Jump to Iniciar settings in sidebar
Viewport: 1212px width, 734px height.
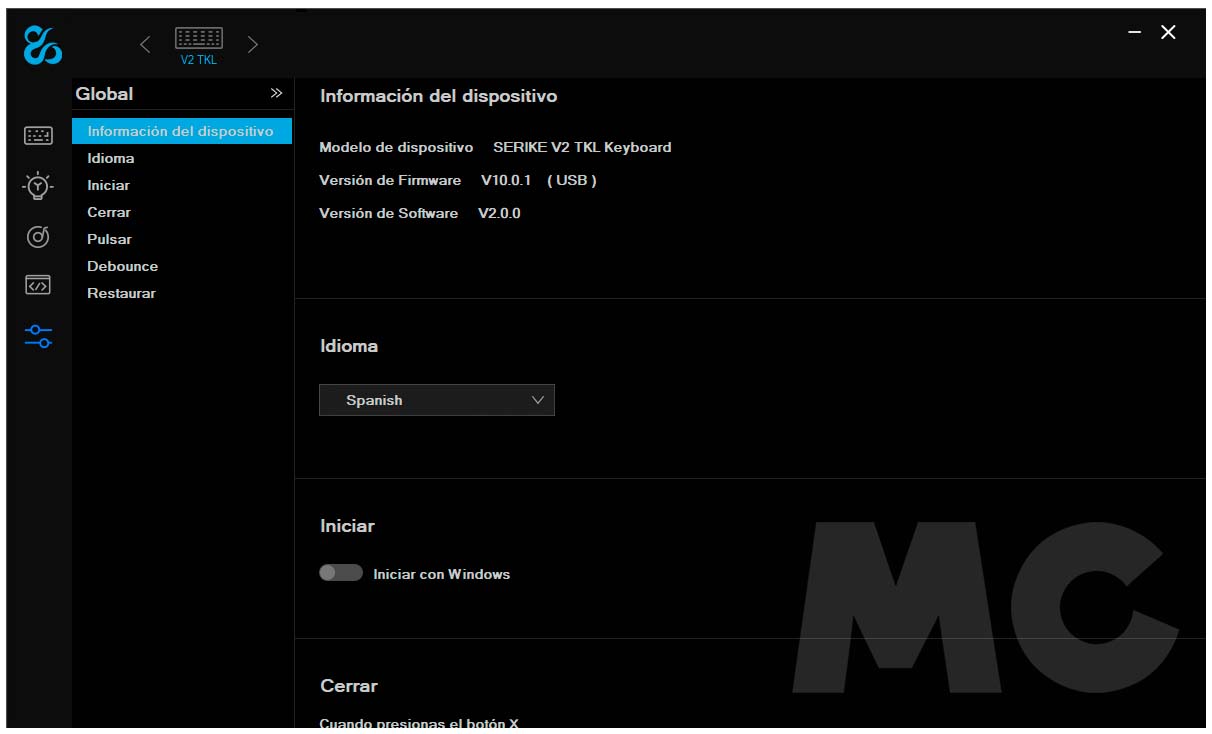pos(108,185)
